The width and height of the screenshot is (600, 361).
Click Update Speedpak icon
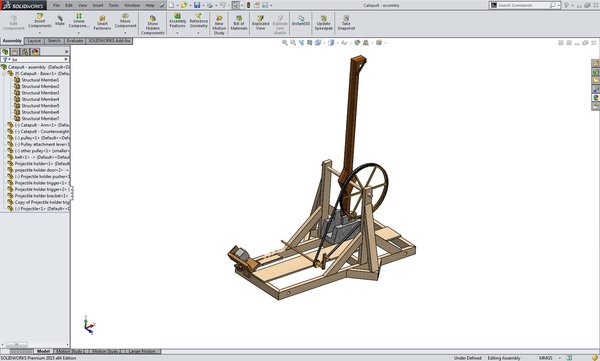point(324,23)
